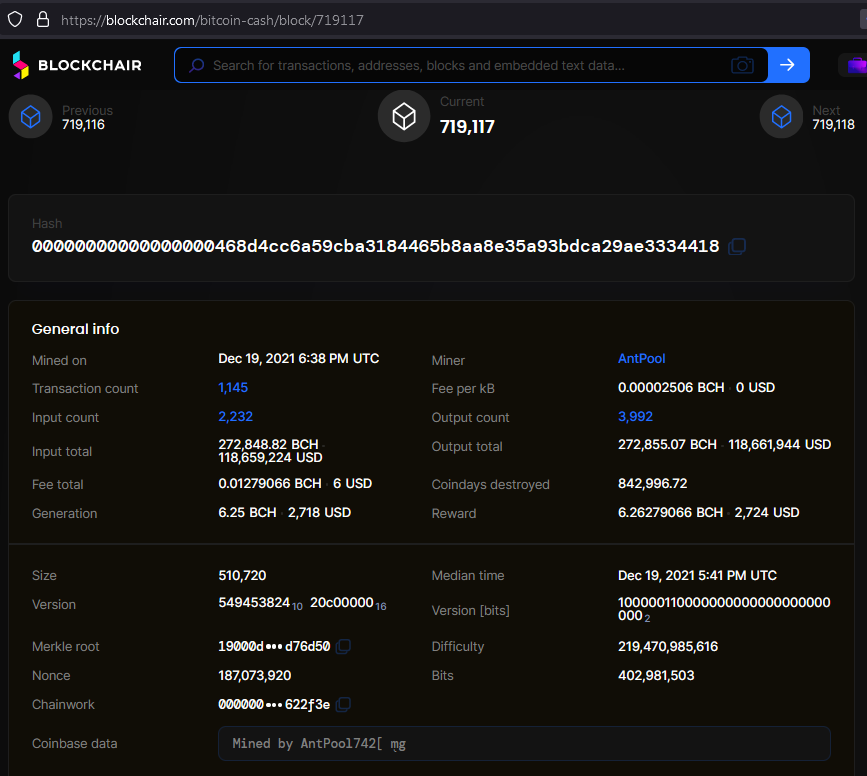The height and width of the screenshot is (776, 867).
Task: Click the nonce value 187,073,920
Action: tap(255, 675)
